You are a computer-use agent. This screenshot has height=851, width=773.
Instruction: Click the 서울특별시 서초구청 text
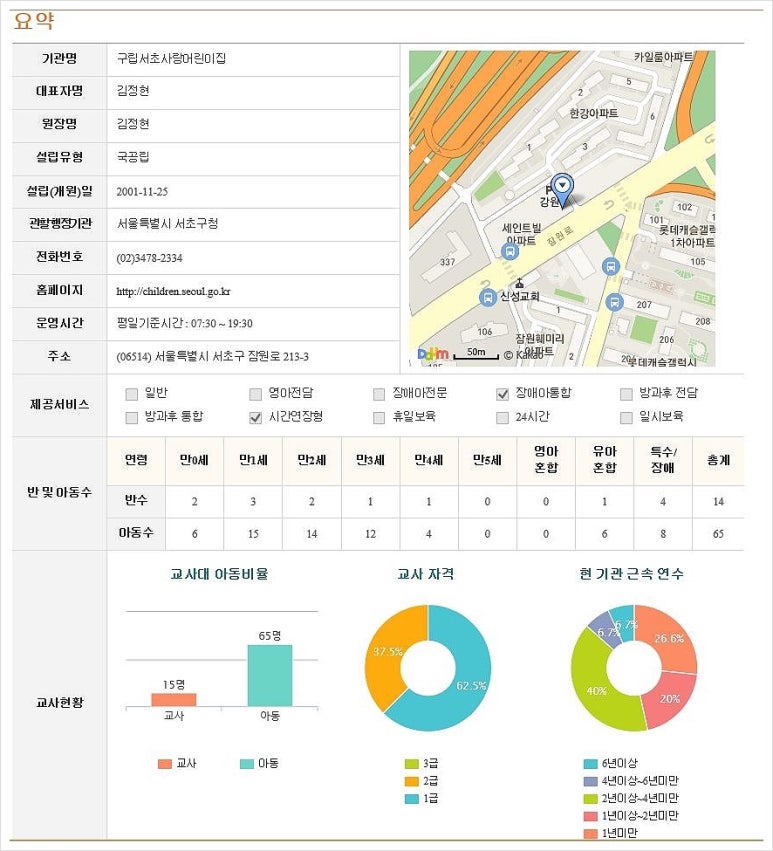(168, 224)
